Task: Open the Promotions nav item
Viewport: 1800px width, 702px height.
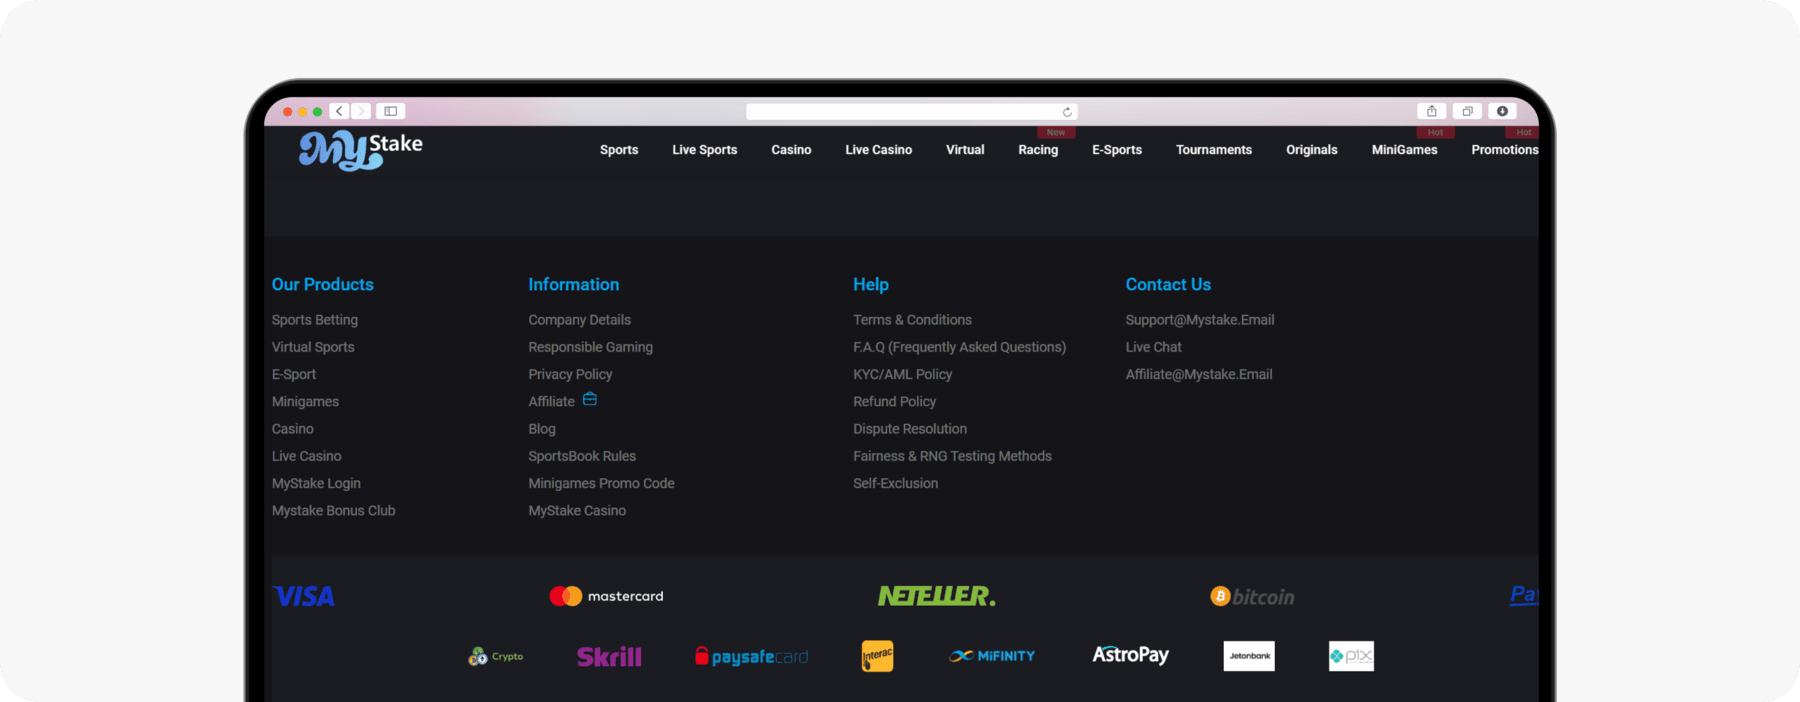Action: 1505,150
